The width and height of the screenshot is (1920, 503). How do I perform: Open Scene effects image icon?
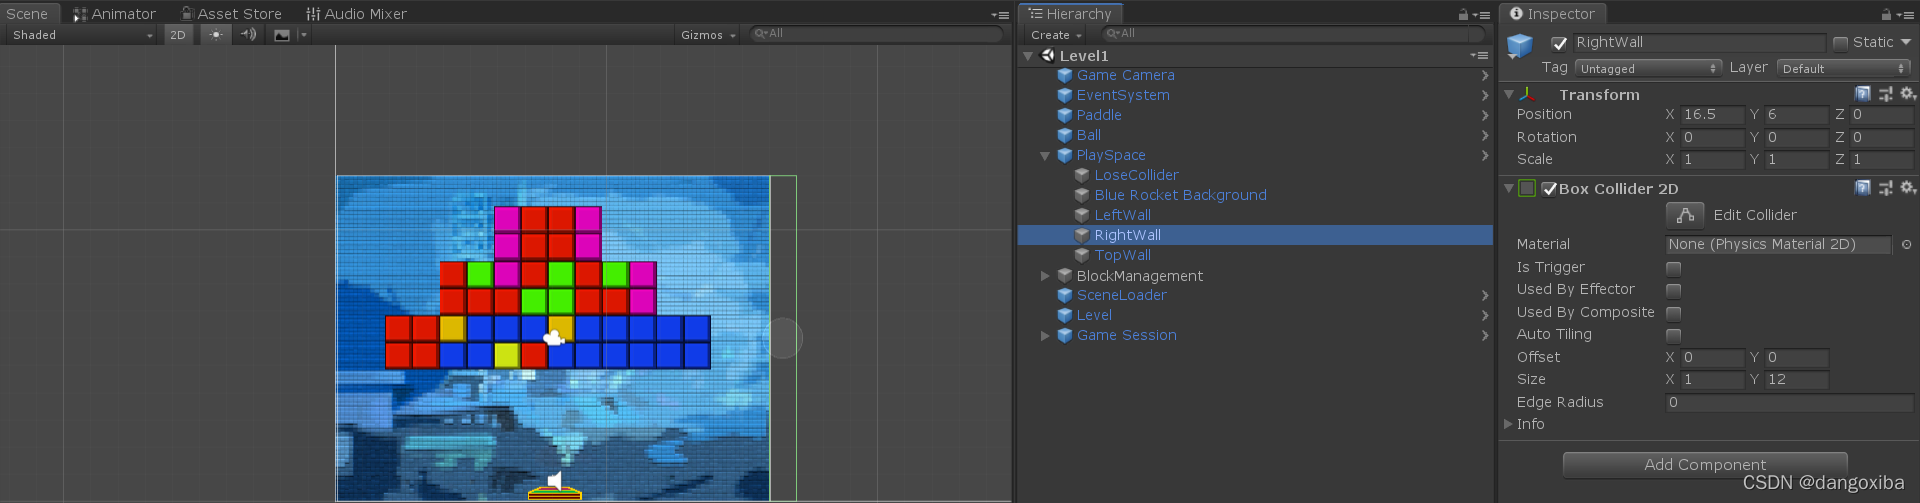click(x=282, y=35)
